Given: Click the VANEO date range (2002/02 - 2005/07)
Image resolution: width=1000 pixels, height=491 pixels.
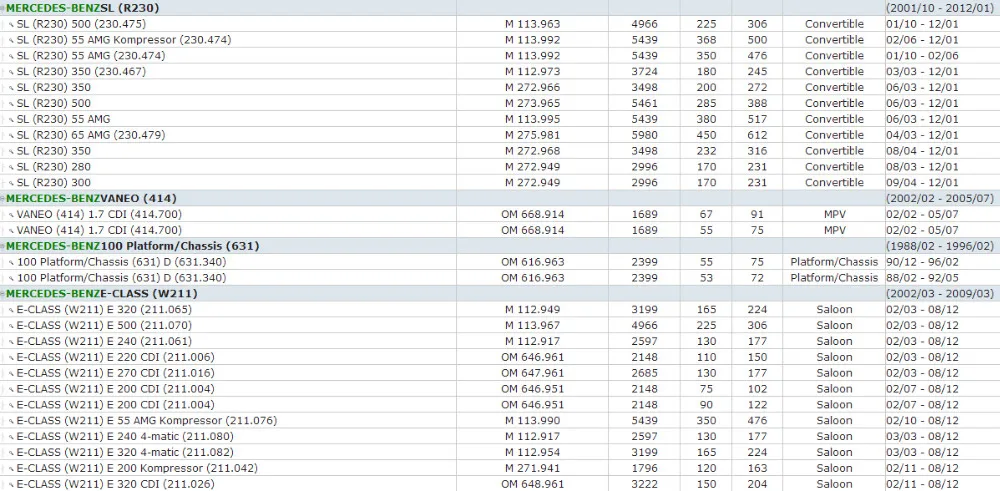Looking at the screenshot, I should (940, 198).
